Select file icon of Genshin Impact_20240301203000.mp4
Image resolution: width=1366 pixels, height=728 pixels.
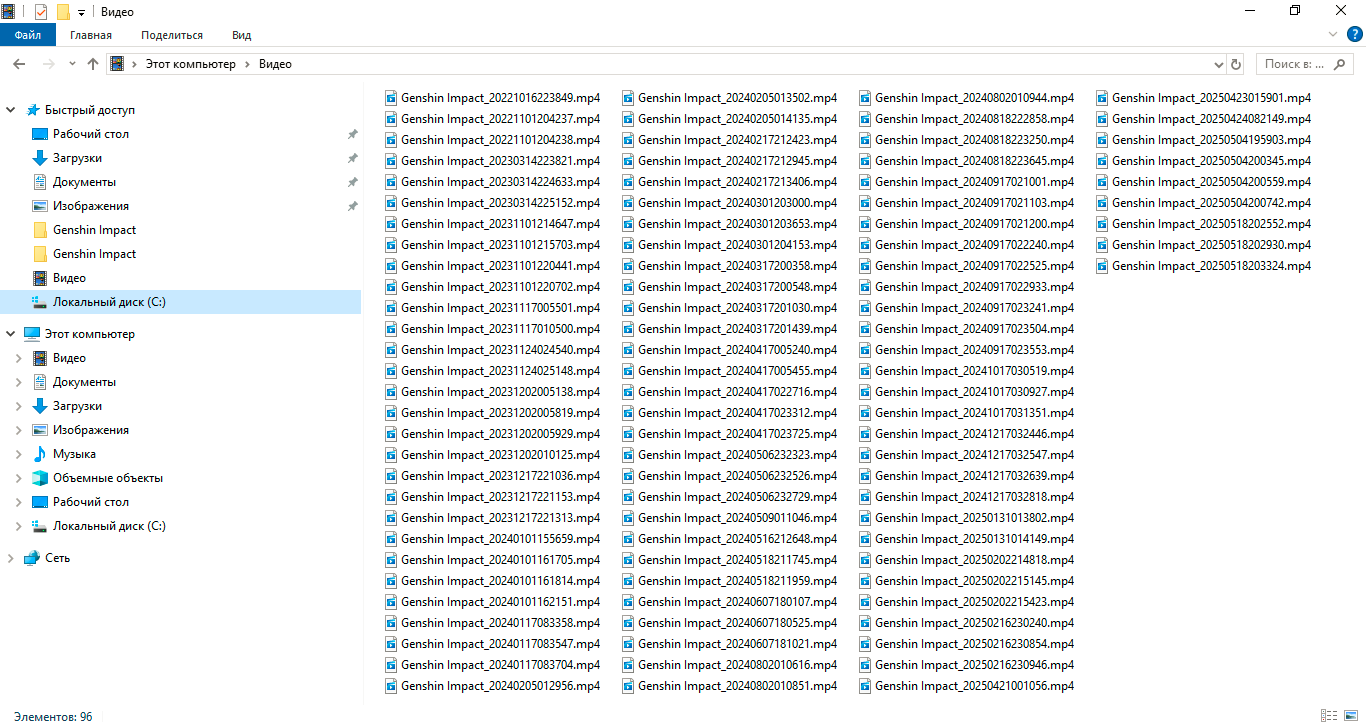(628, 203)
